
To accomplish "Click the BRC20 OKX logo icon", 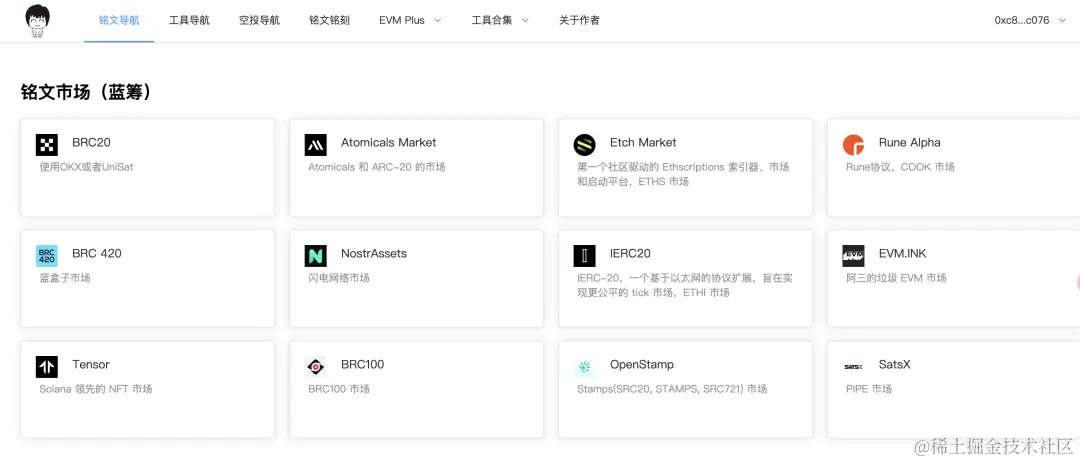I will [x=47, y=145].
